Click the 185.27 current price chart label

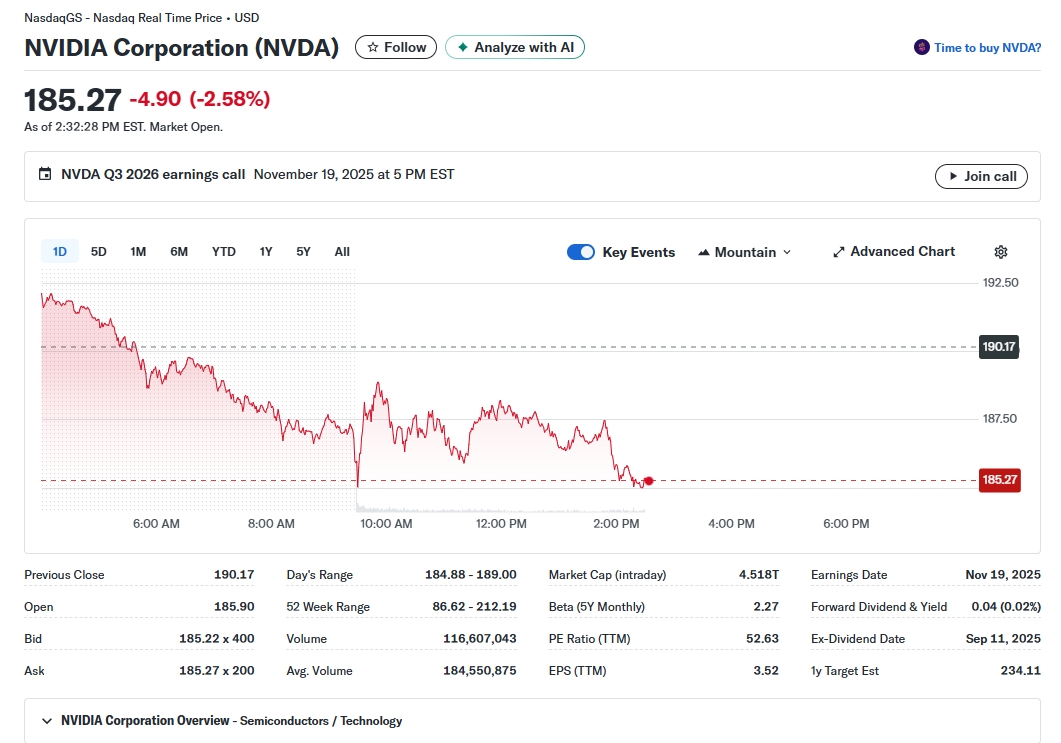(998, 480)
